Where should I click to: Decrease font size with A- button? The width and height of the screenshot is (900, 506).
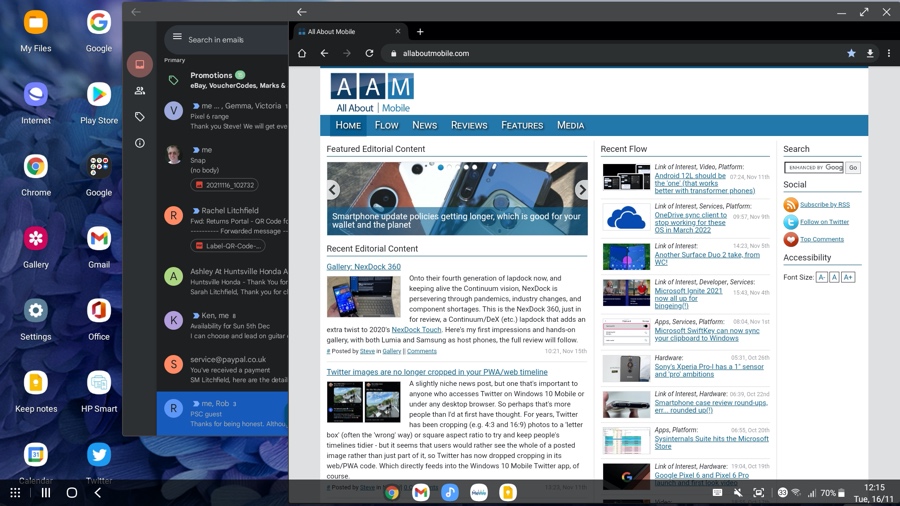click(821, 277)
